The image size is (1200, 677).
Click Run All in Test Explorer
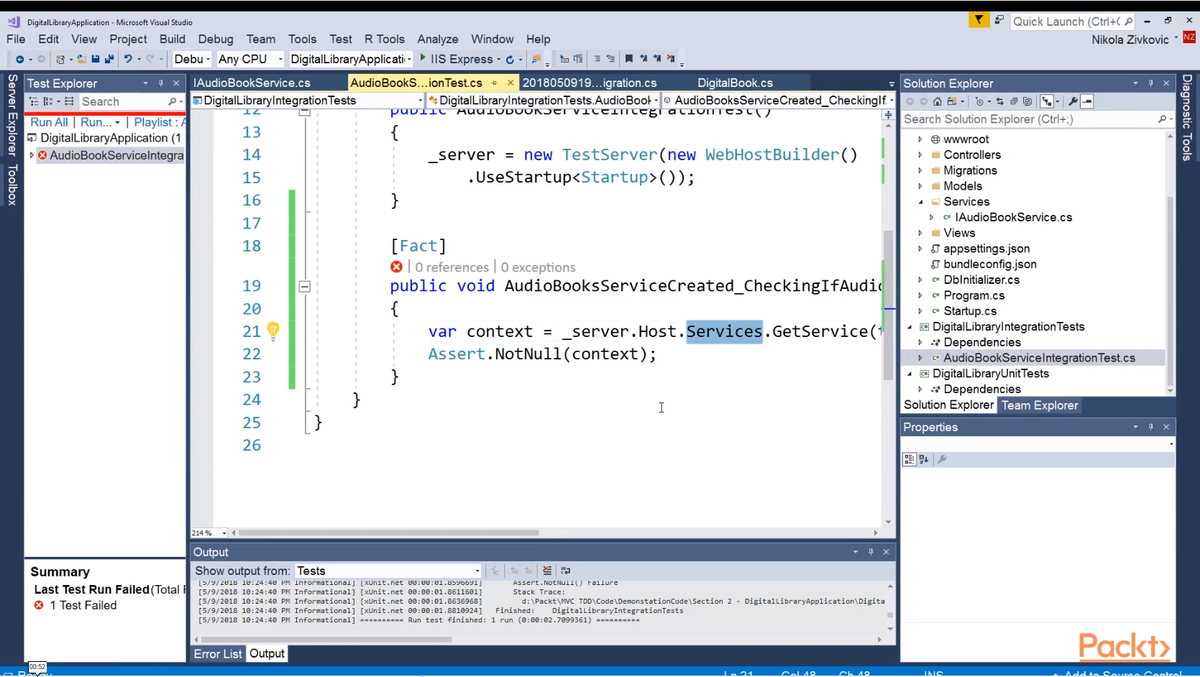(x=49, y=122)
